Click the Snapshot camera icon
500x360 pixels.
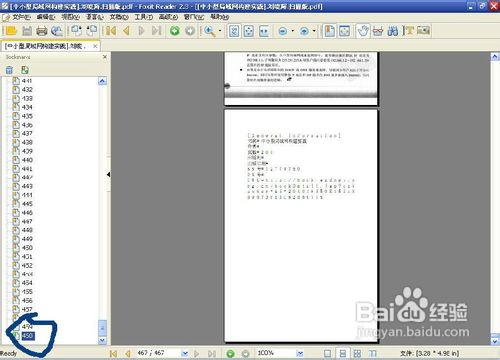(423, 31)
